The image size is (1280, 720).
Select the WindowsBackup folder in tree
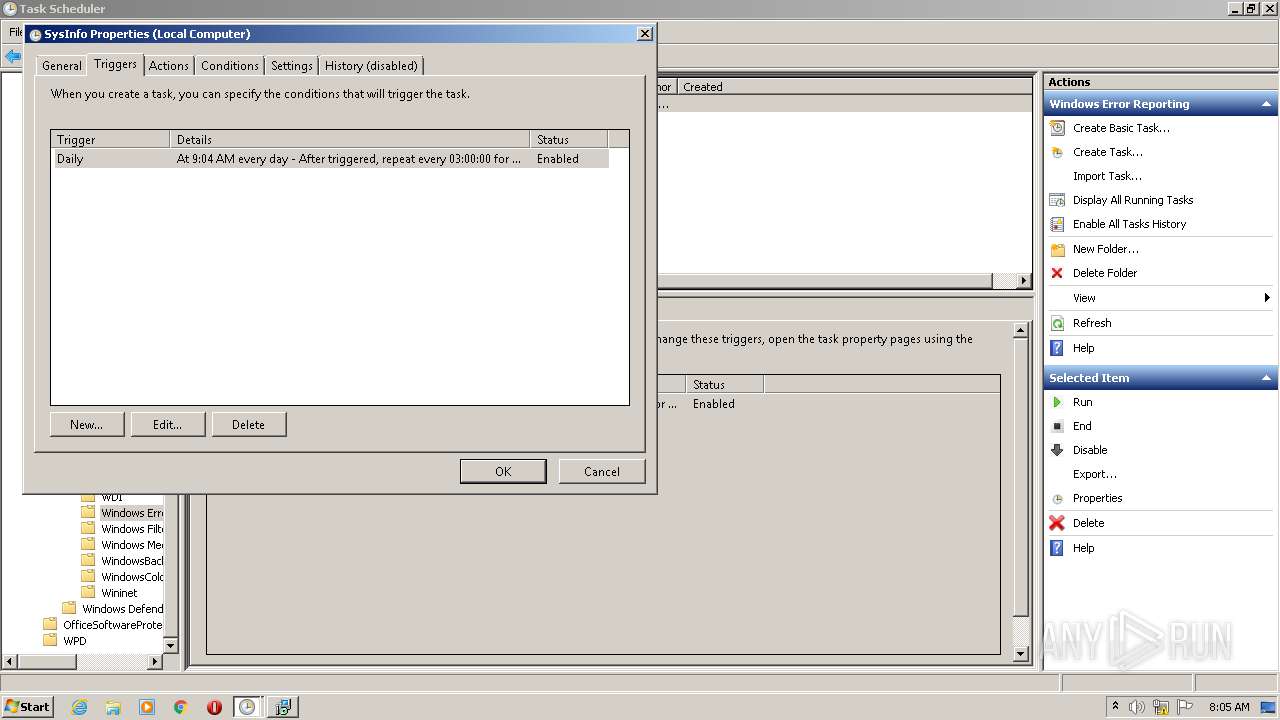click(x=132, y=561)
